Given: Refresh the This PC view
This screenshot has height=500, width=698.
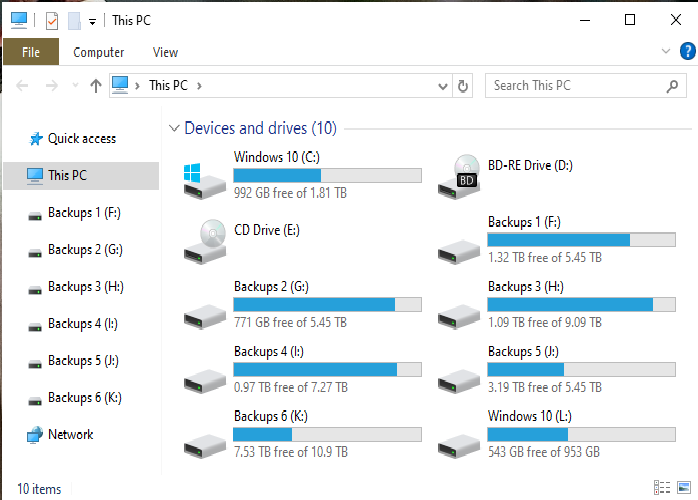Looking at the screenshot, I should pyautogui.click(x=463, y=86).
